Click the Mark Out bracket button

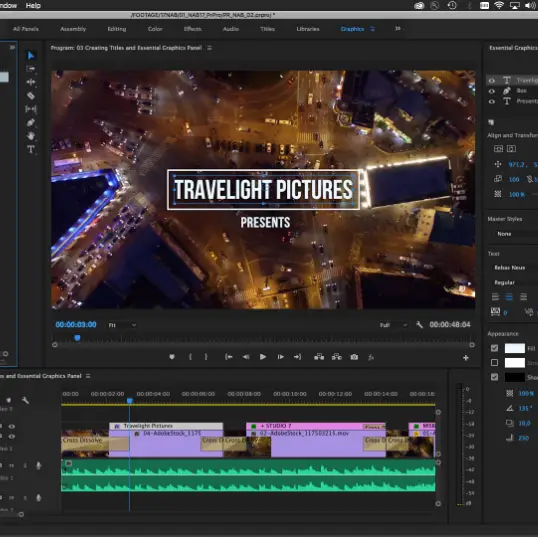[206, 357]
